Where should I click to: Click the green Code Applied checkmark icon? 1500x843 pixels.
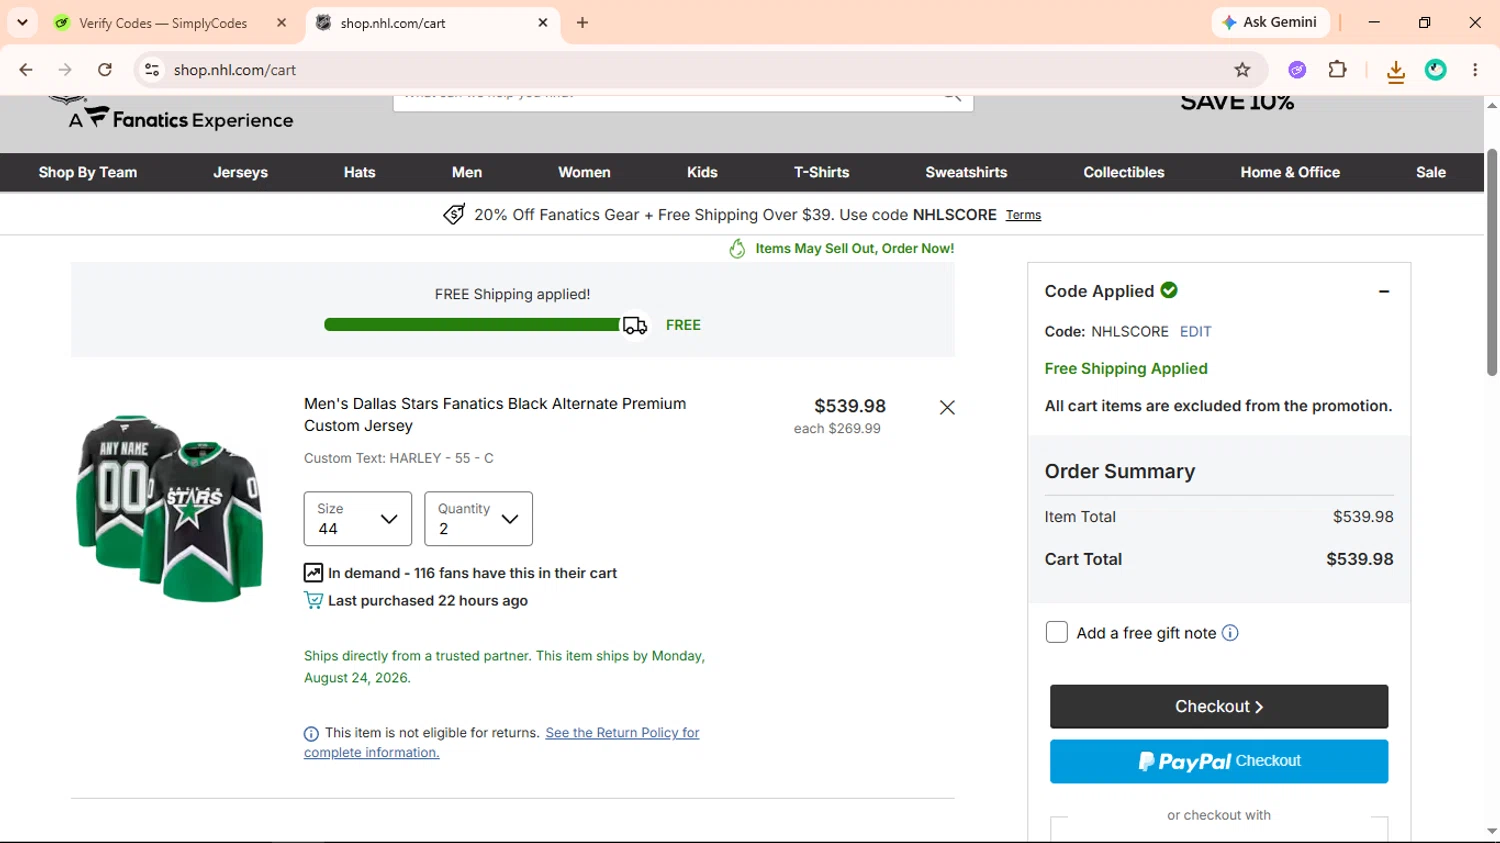1169,290
